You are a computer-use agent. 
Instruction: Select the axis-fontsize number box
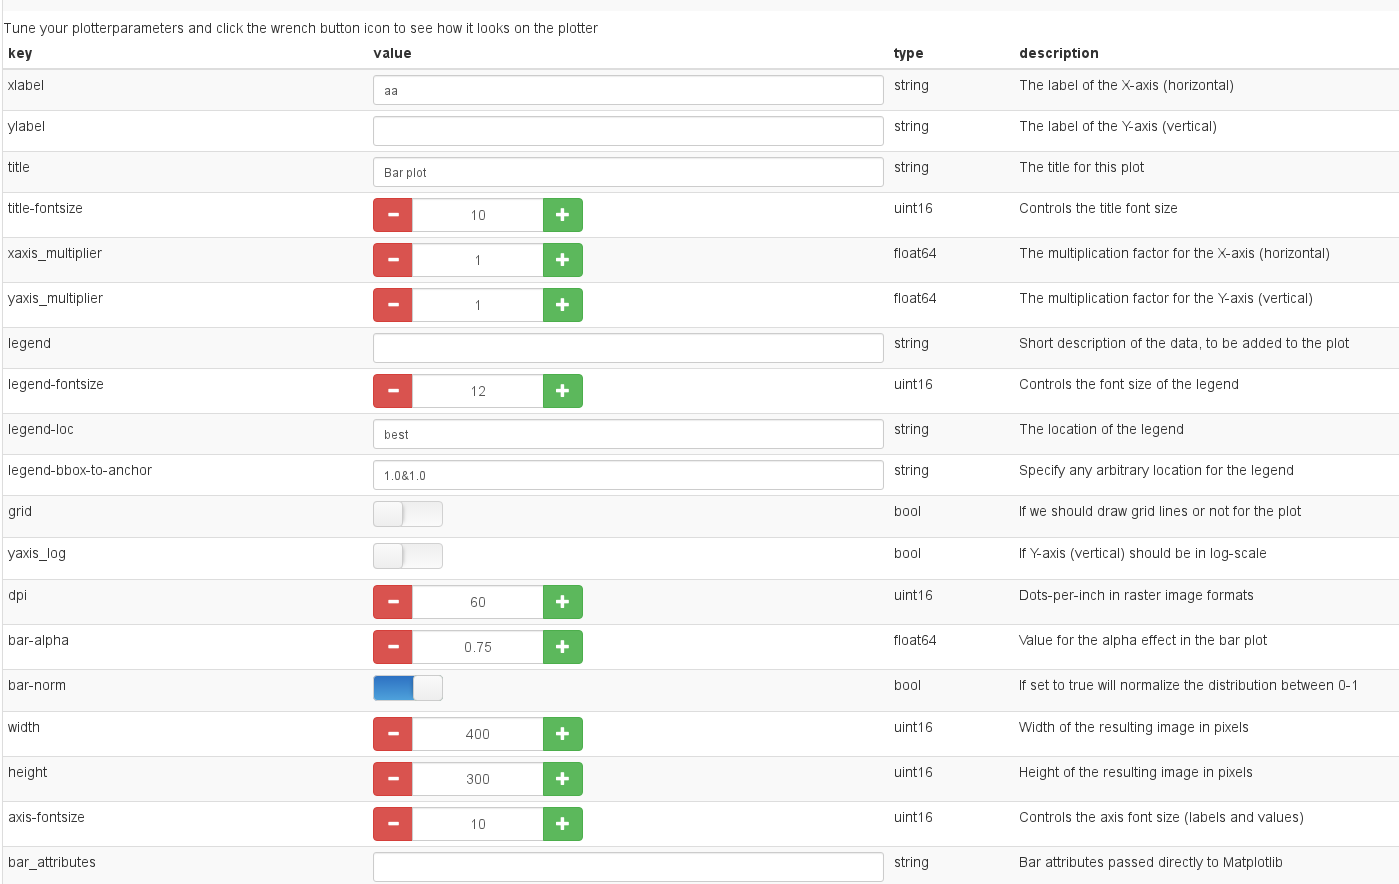(478, 824)
